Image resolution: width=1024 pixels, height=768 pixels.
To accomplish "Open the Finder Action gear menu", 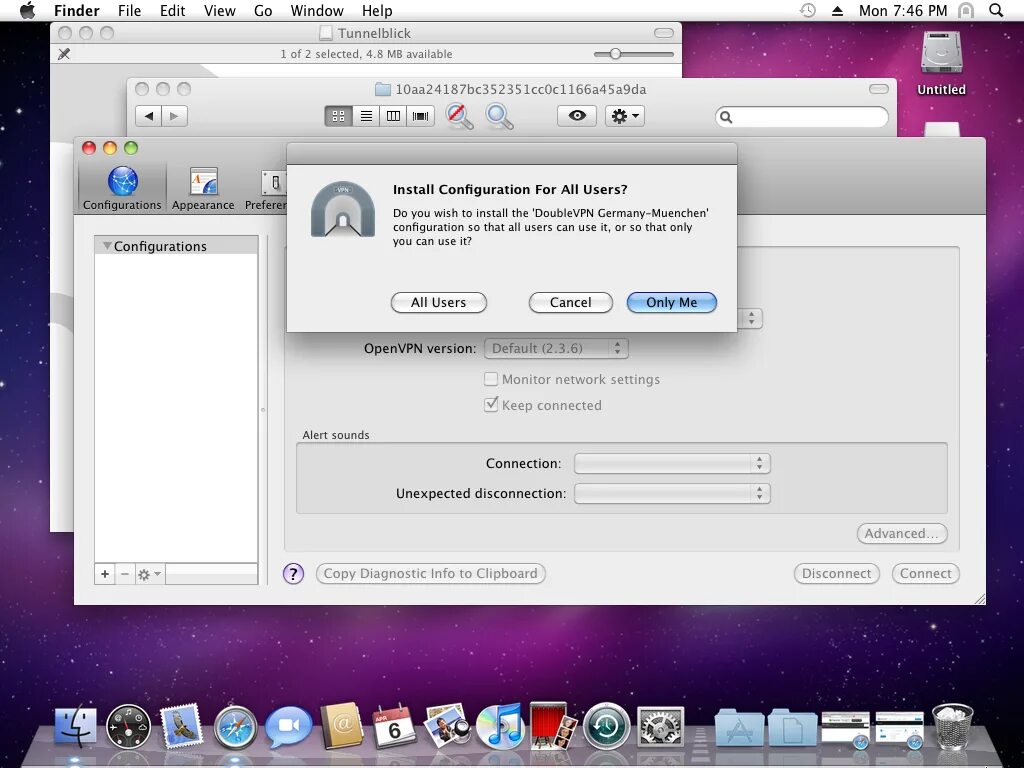I will pyautogui.click(x=625, y=116).
